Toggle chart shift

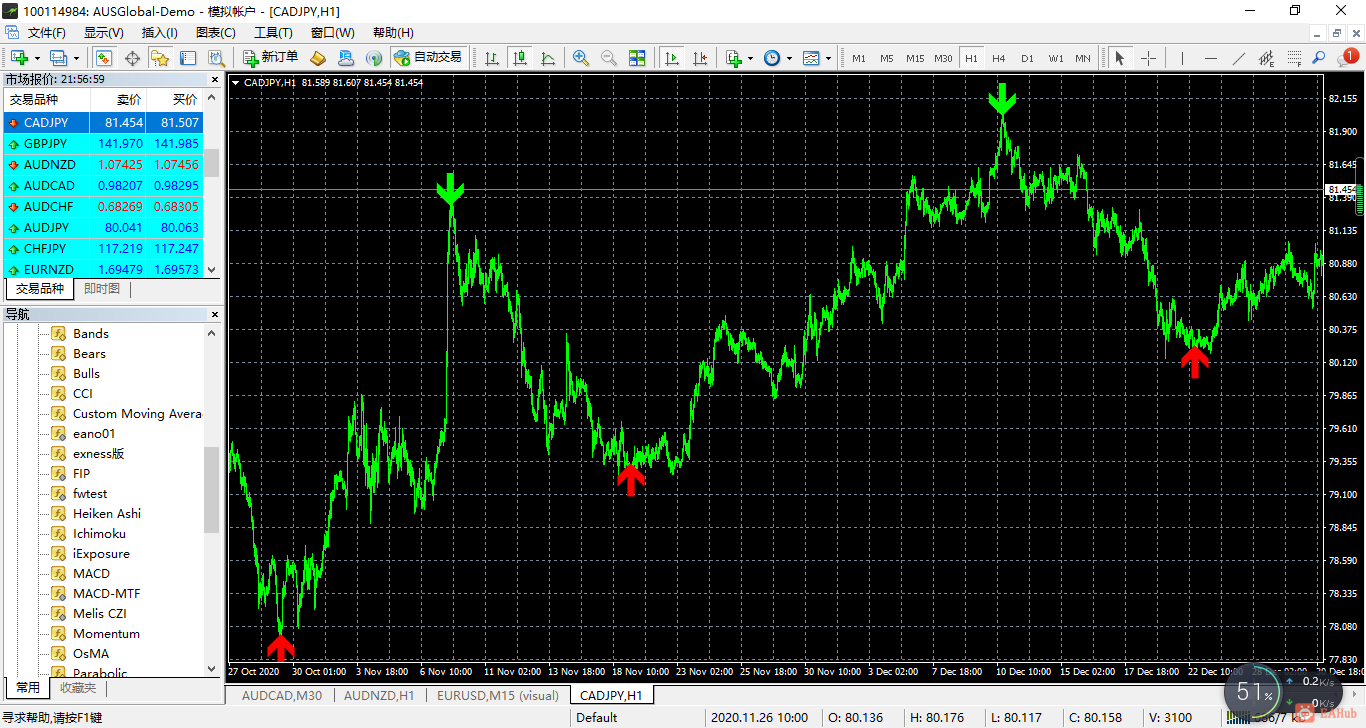click(x=700, y=58)
